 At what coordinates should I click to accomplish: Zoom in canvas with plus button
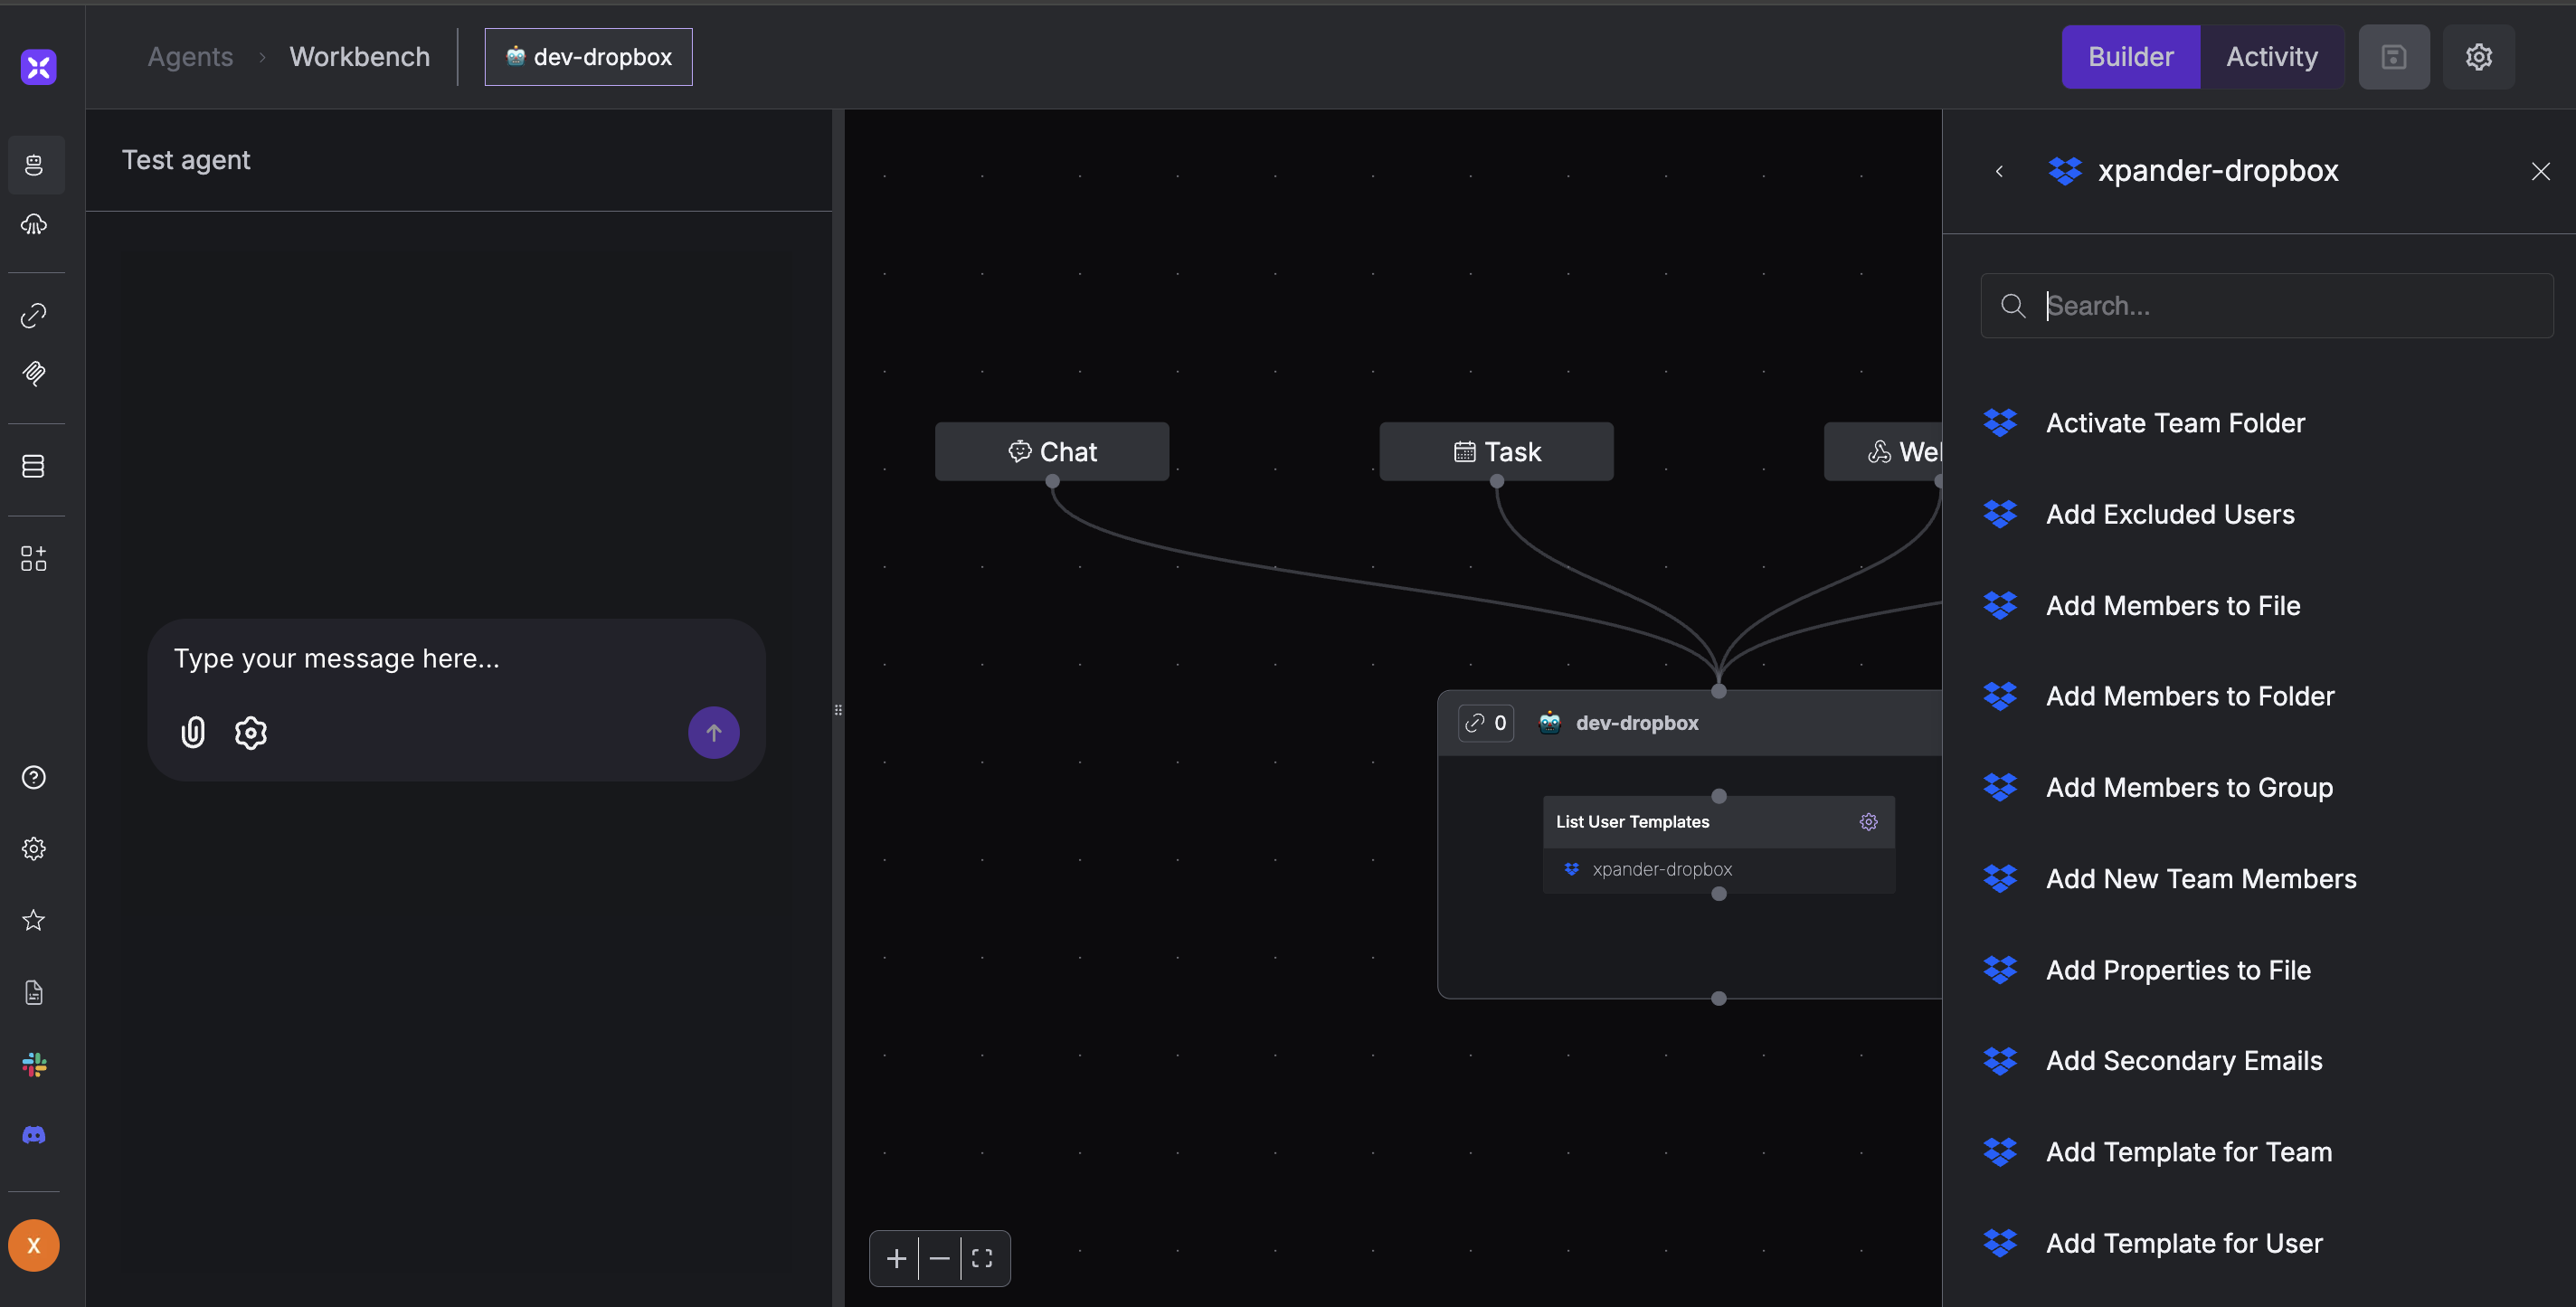pos(896,1258)
